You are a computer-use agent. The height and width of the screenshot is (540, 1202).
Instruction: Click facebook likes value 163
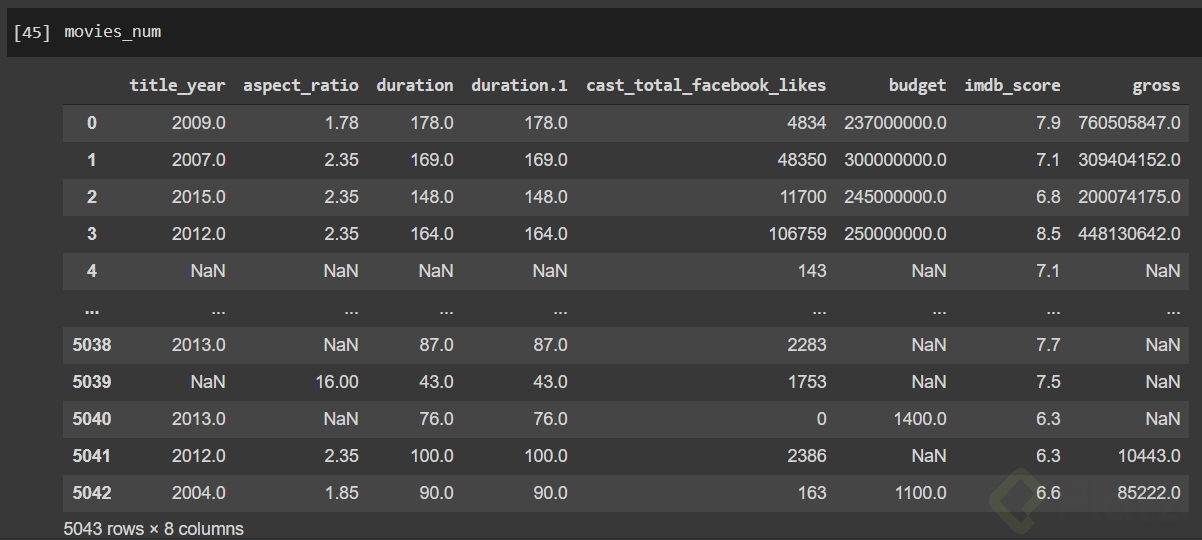point(813,492)
